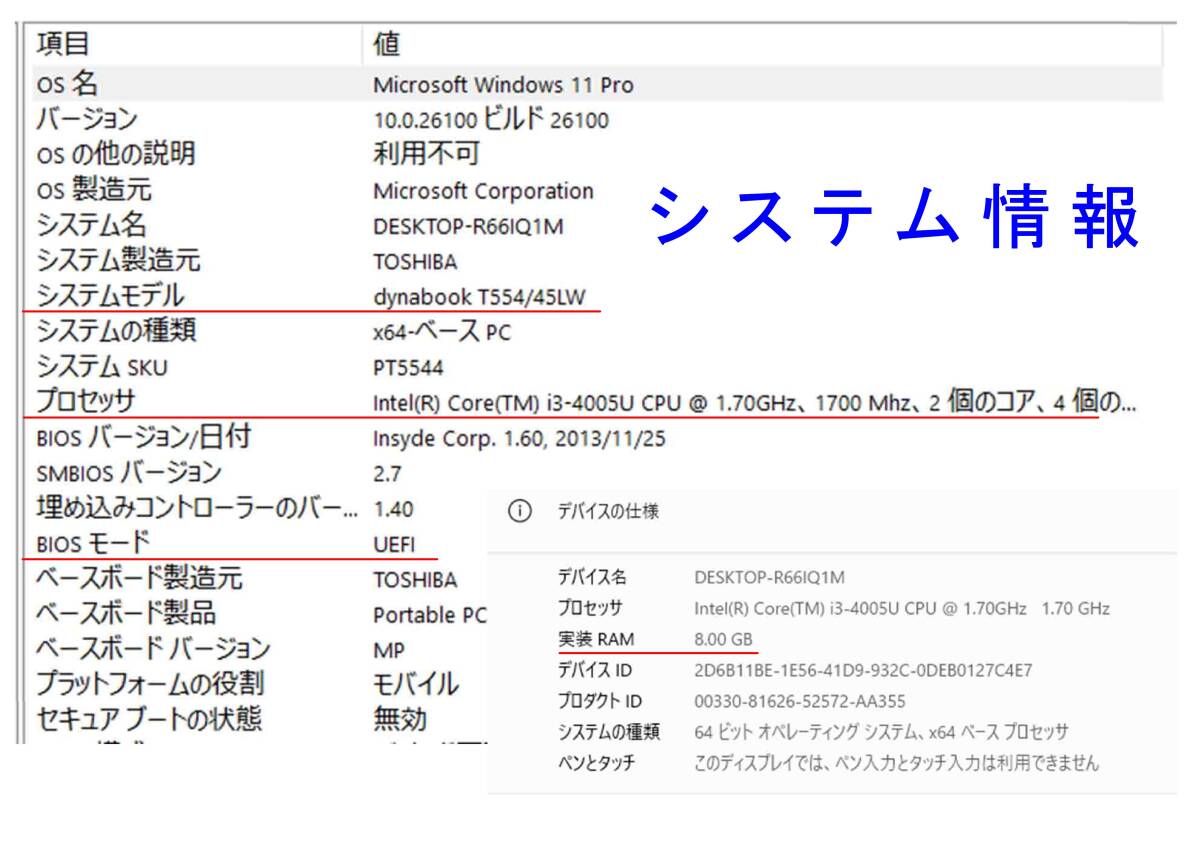Click the SMBIOS value 2.7
1200x848 pixels.
387,474
